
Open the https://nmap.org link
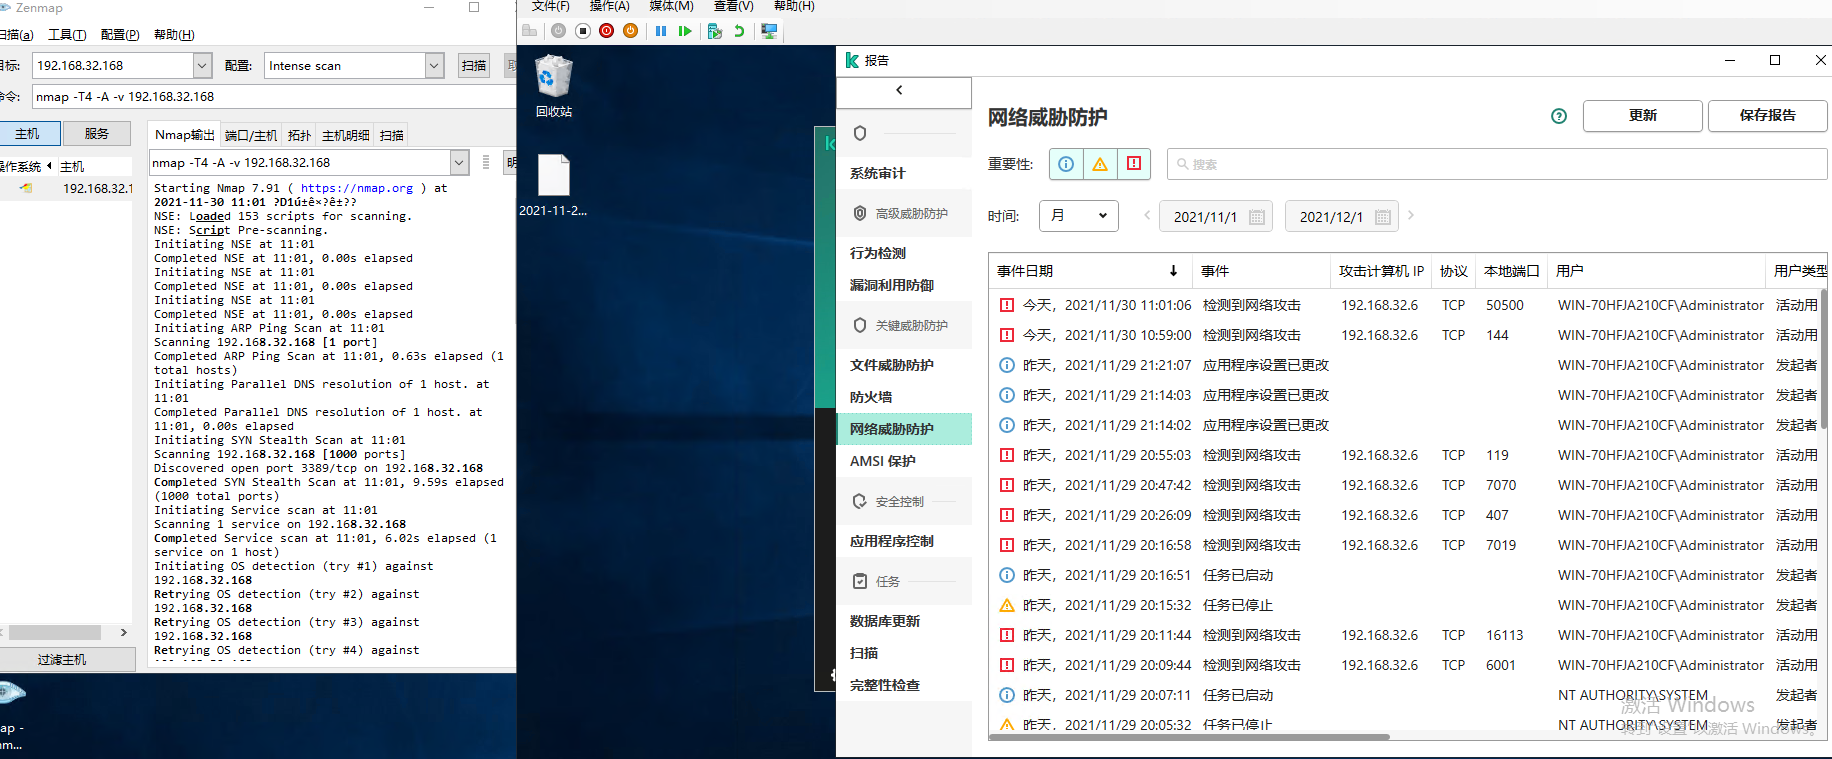(357, 188)
